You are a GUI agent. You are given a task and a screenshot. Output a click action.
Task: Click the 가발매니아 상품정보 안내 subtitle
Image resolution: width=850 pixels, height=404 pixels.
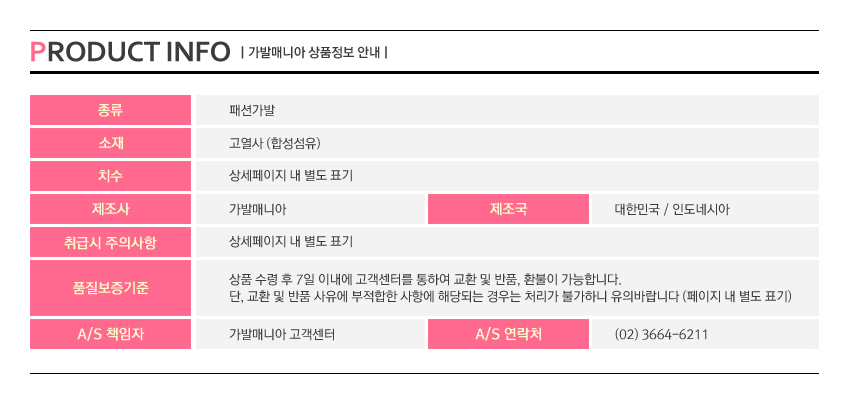click(314, 52)
